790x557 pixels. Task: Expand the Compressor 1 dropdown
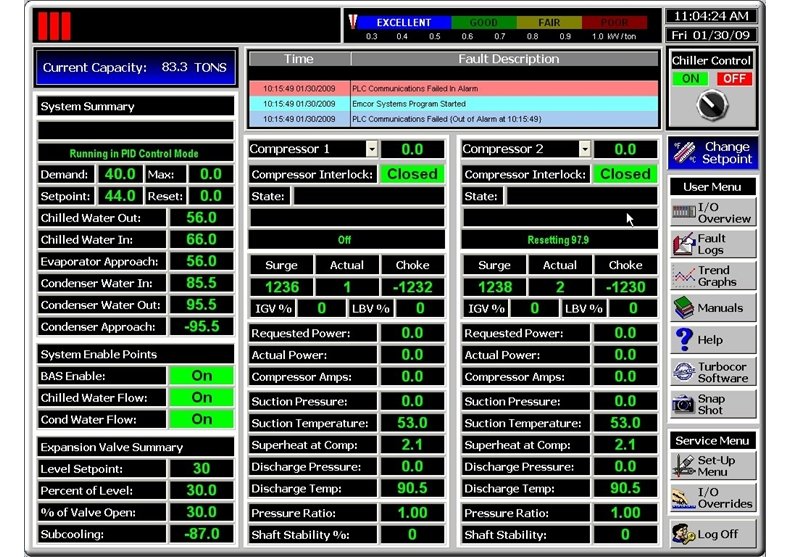click(x=372, y=149)
